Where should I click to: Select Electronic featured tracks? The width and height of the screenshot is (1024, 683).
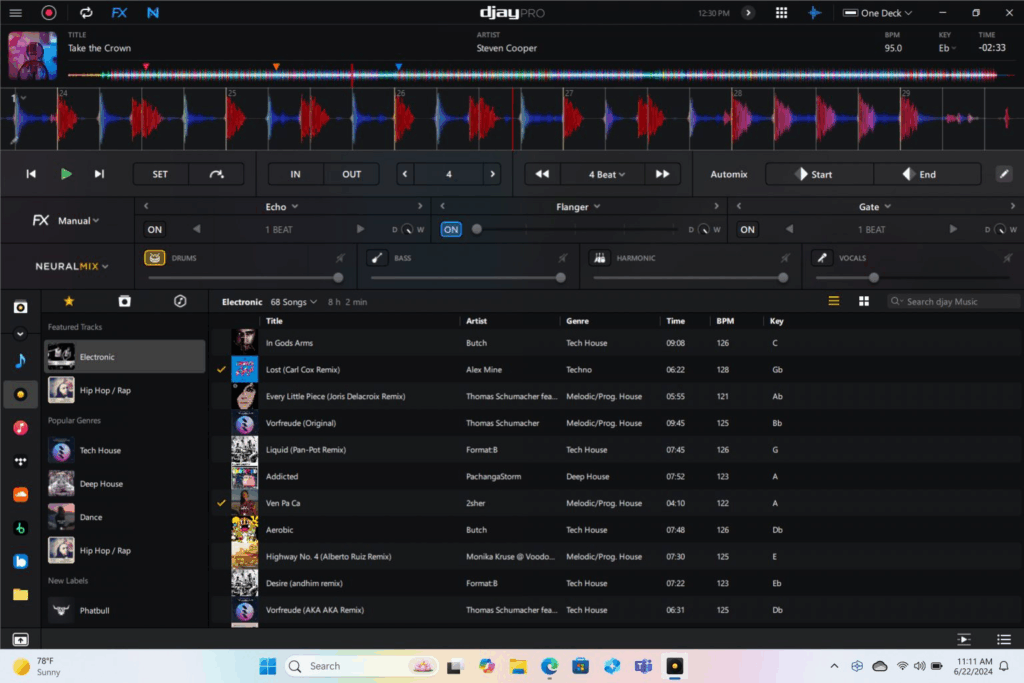pos(125,357)
